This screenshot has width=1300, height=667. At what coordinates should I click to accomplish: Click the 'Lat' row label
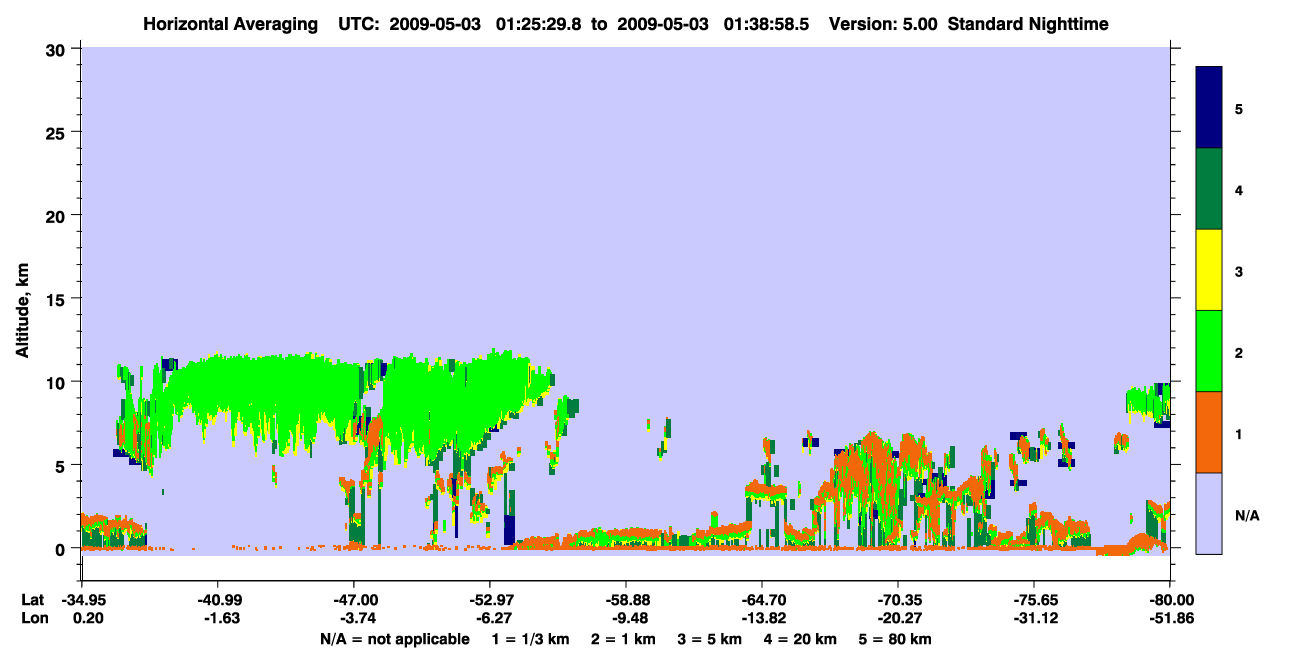click(33, 600)
